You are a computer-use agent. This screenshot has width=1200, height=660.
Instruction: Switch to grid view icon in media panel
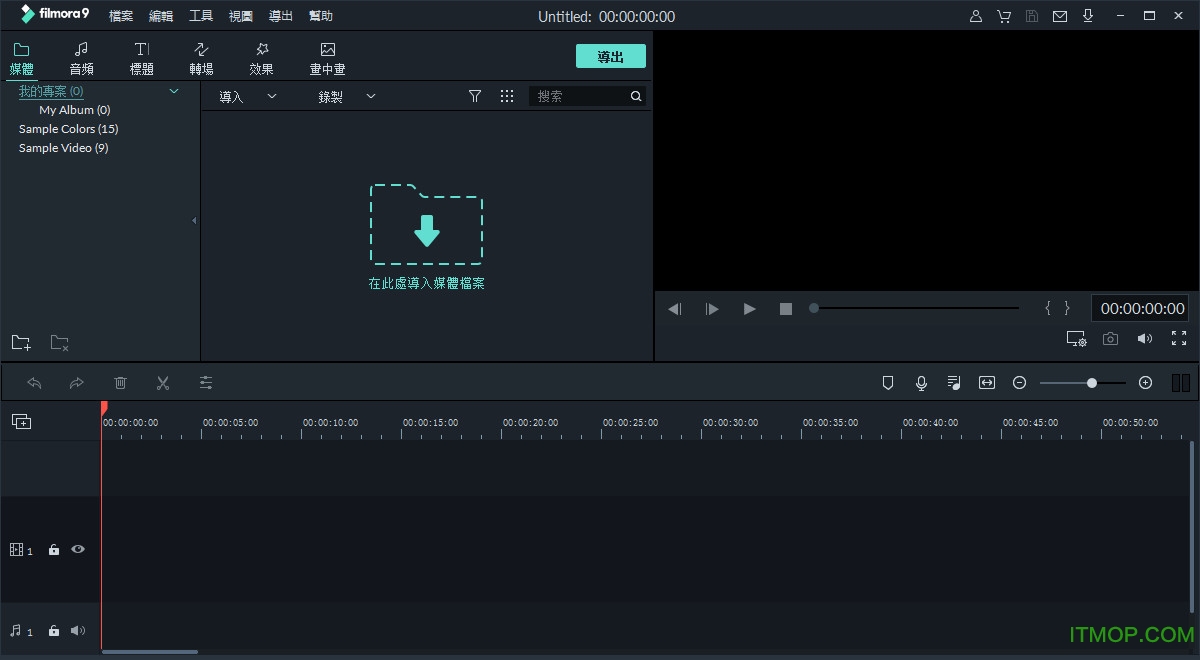(507, 96)
